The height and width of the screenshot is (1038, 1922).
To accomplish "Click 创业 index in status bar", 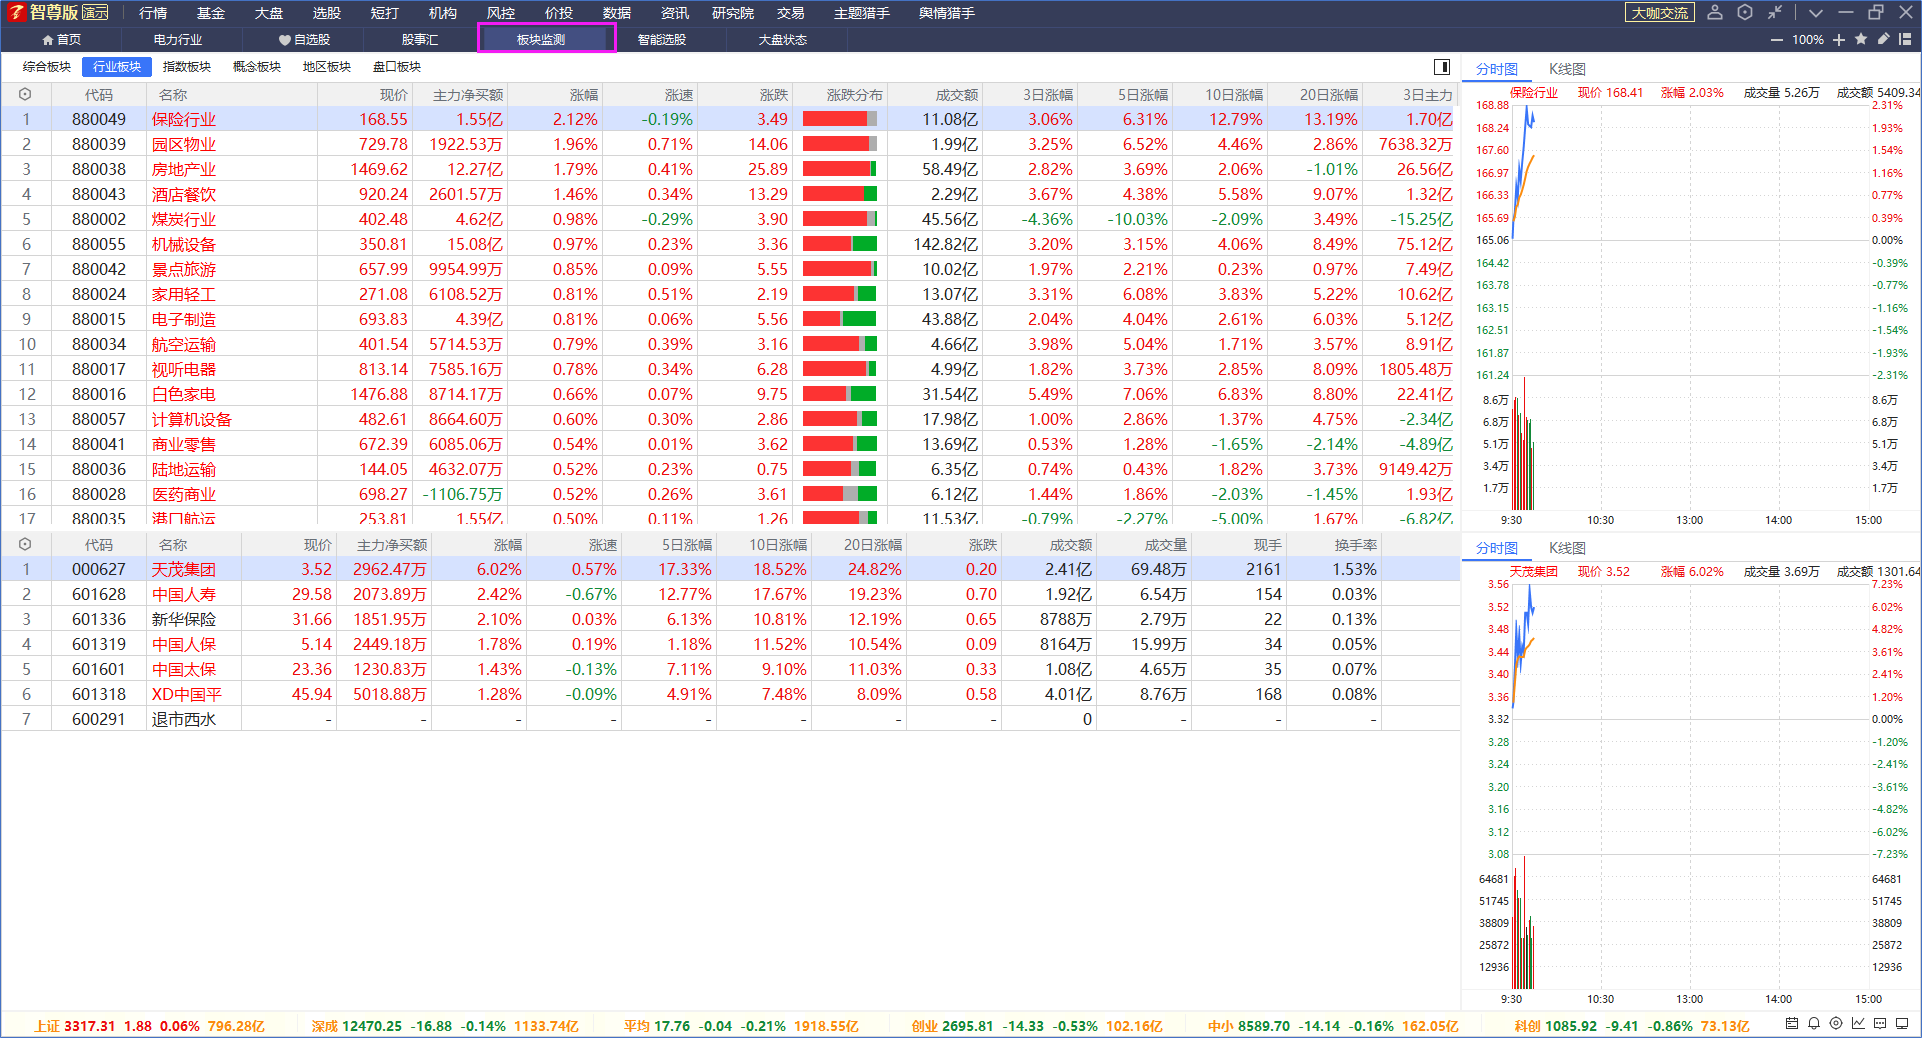I will tap(1037, 1026).
